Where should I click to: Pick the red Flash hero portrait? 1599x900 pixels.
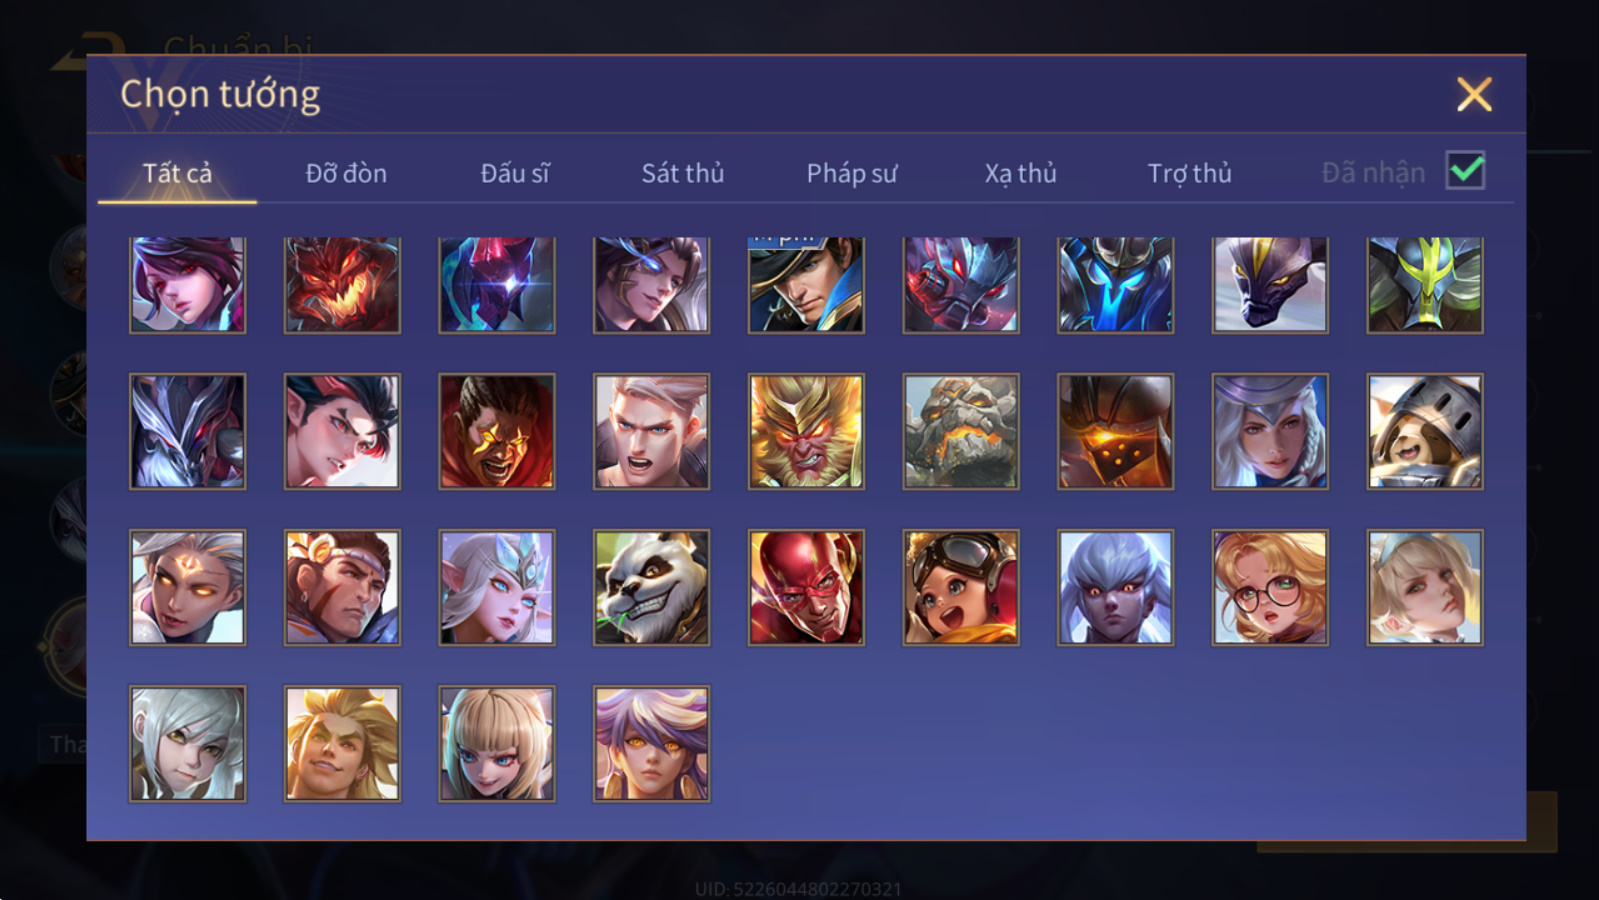tap(806, 588)
